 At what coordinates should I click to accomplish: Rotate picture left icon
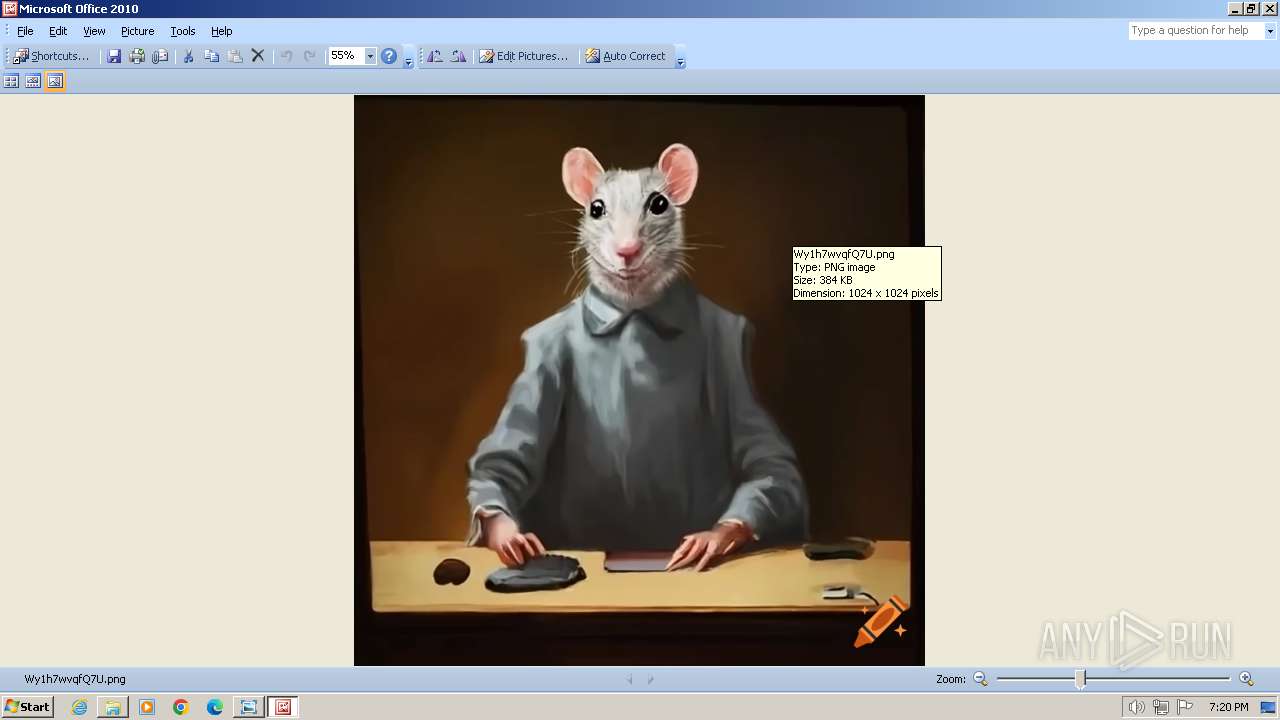tap(435, 56)
